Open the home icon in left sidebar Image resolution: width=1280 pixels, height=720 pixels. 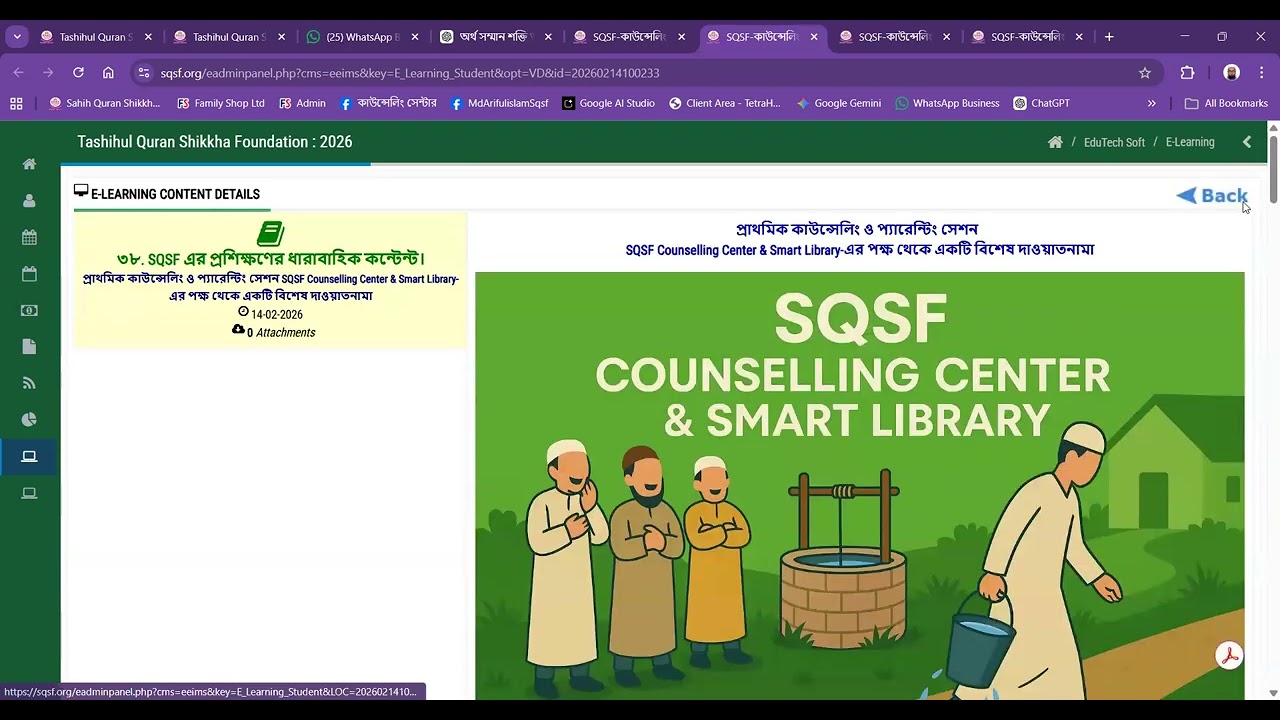29,164
